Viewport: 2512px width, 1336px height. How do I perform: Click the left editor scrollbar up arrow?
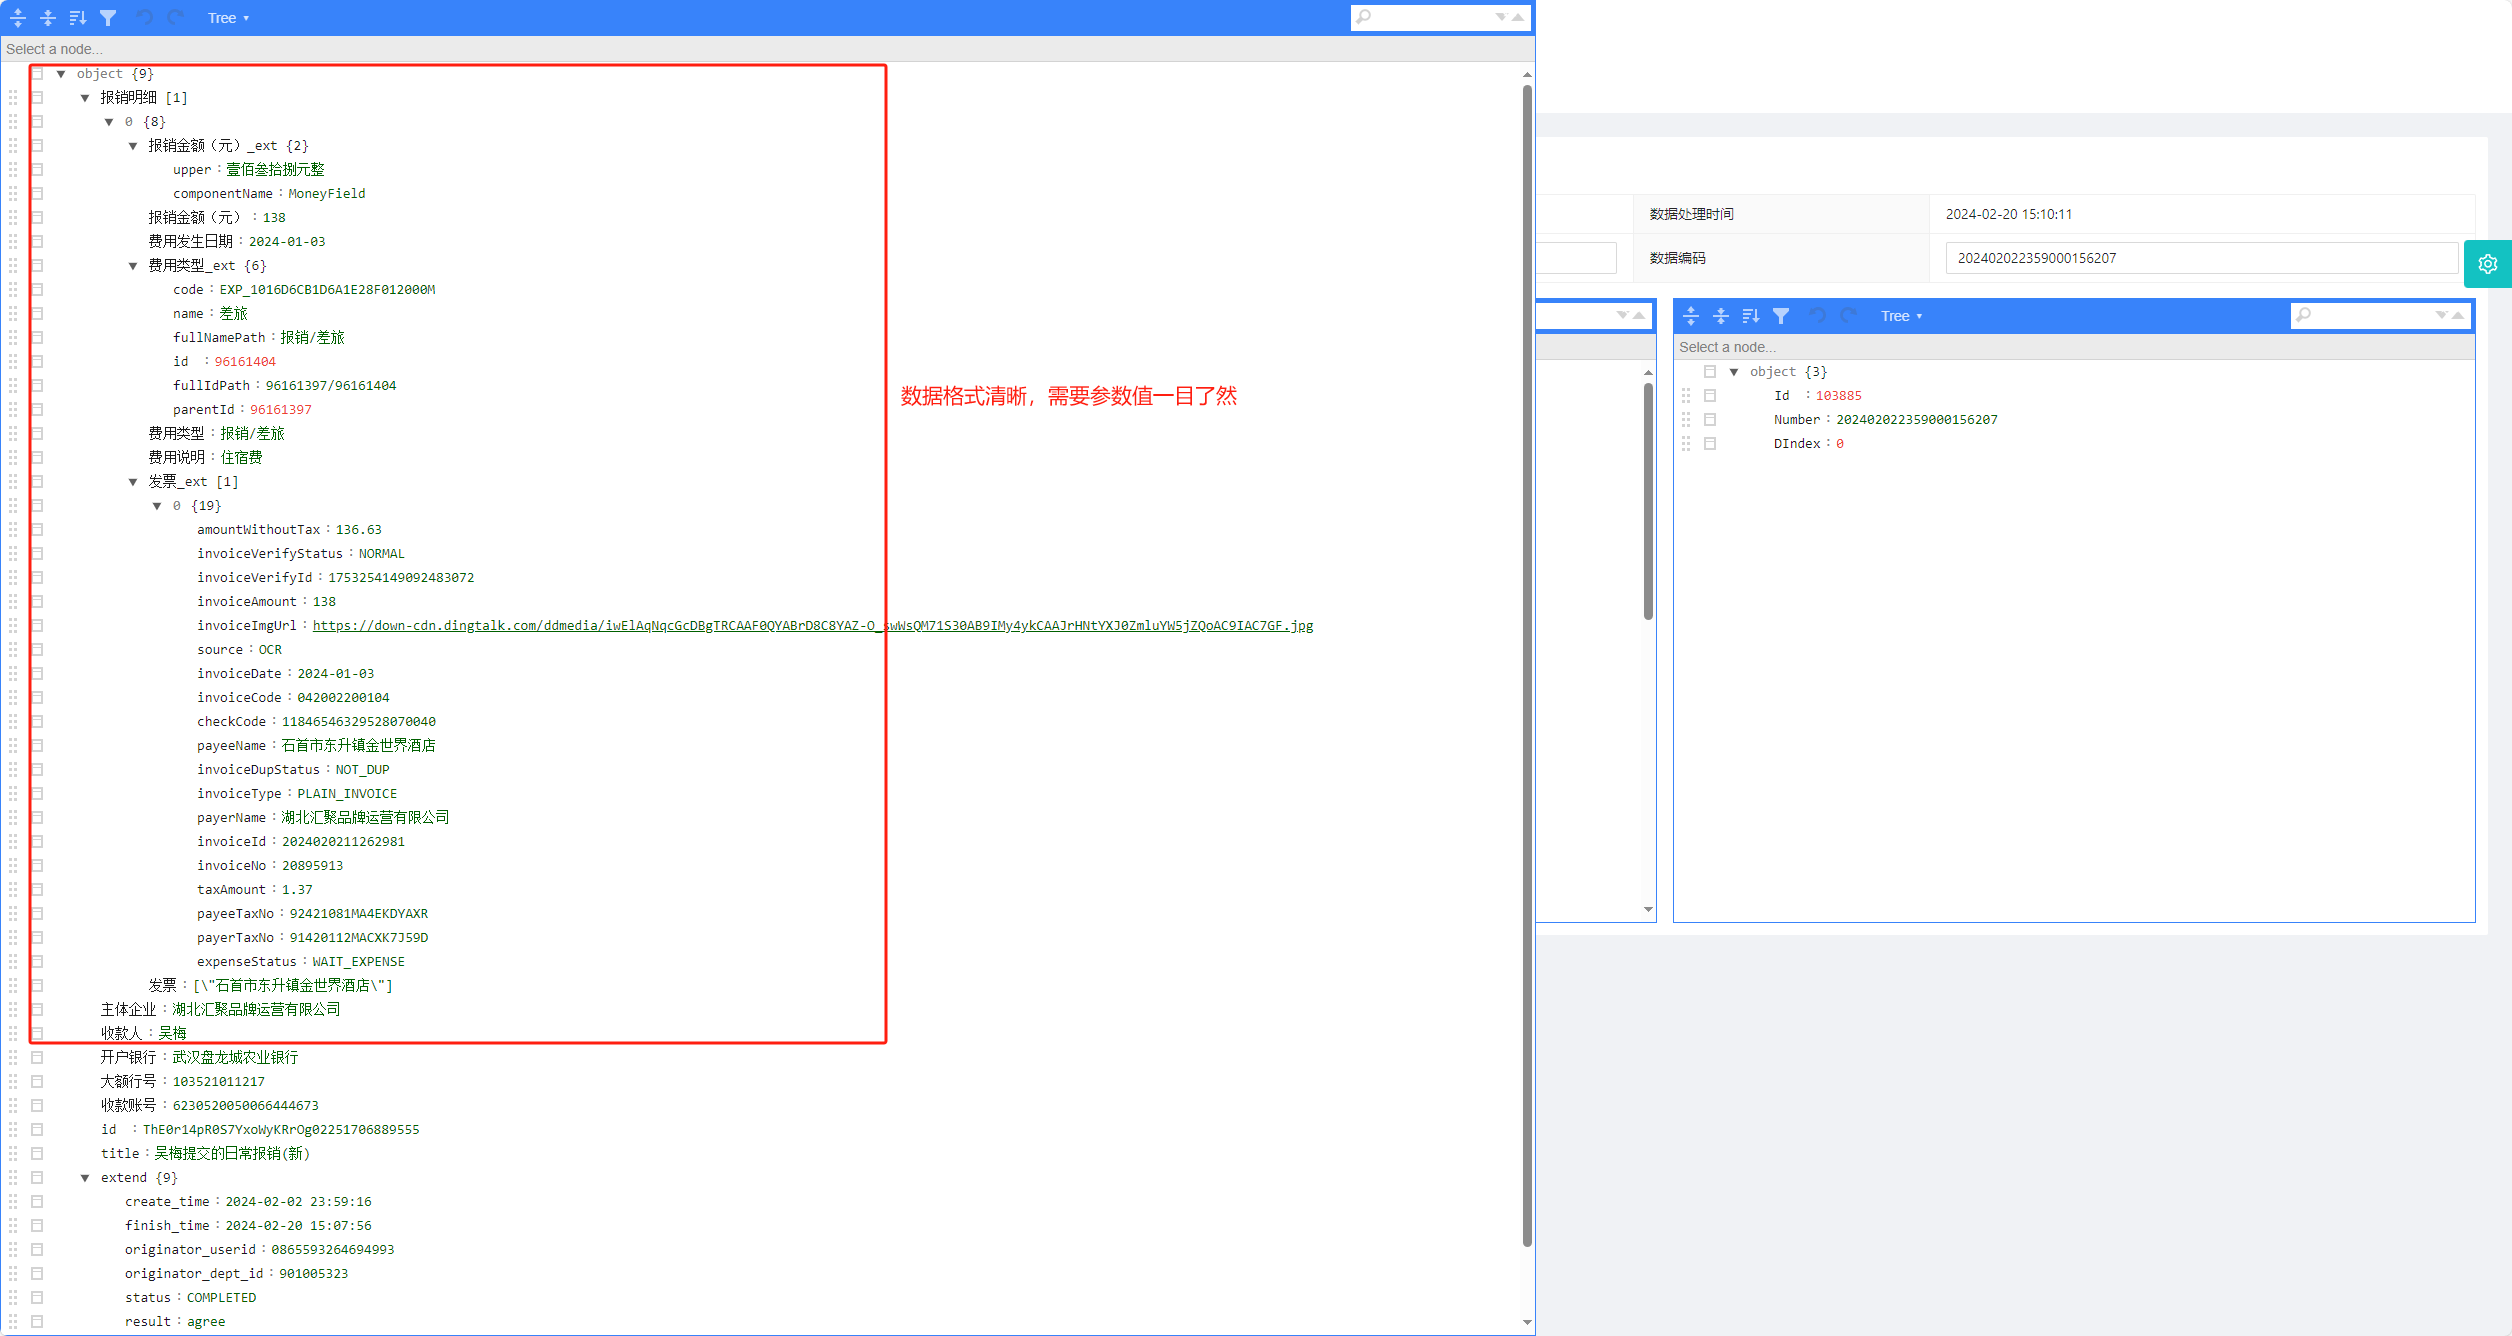point(1527,75)
